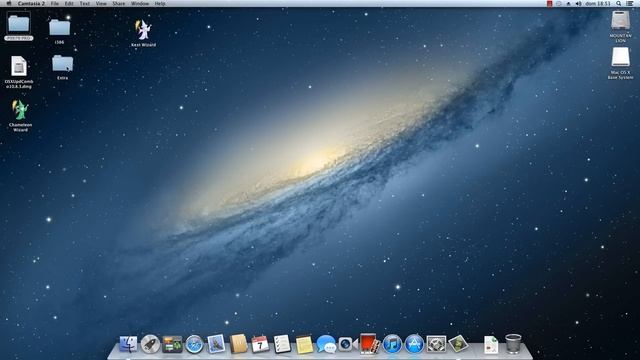Open App Store icon in Dock
Viewport: 640px width, 360px height.
[414, 344]
